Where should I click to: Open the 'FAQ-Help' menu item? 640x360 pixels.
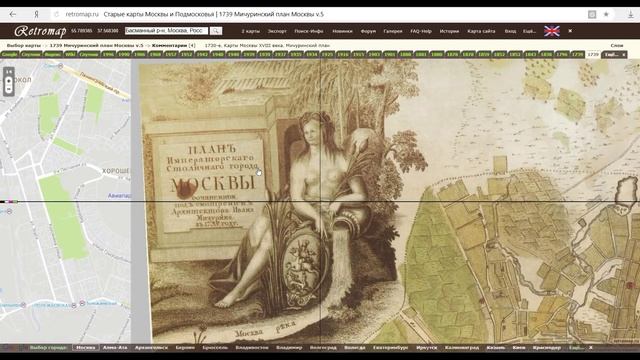pos(421,31)
